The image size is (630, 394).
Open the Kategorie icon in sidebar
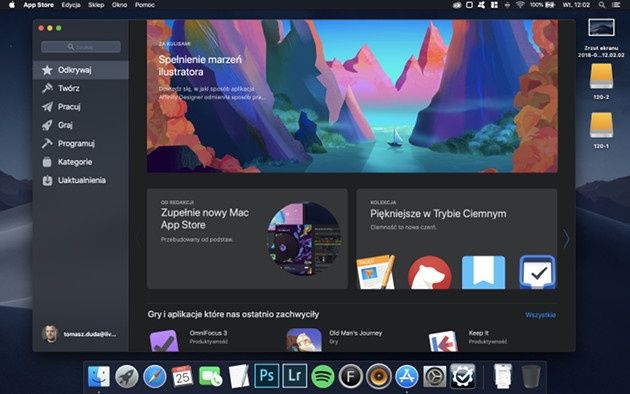pyautogui.click(x=47, y=162)
